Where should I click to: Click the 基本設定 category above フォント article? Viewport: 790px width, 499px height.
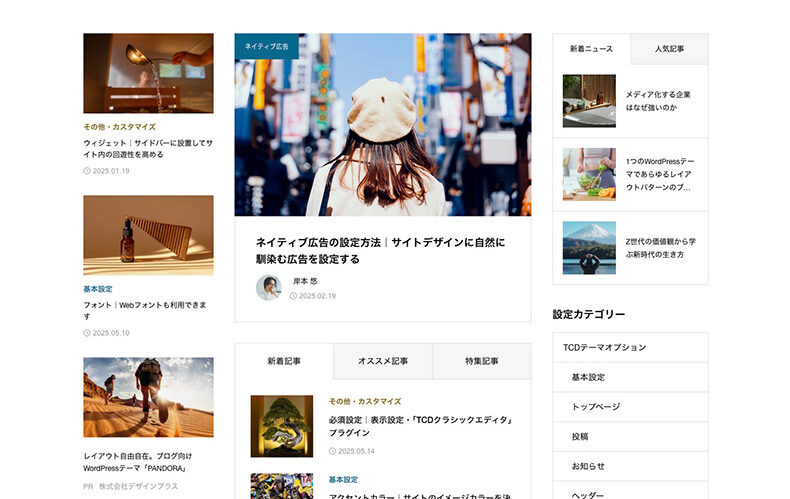tap(98, 289)
